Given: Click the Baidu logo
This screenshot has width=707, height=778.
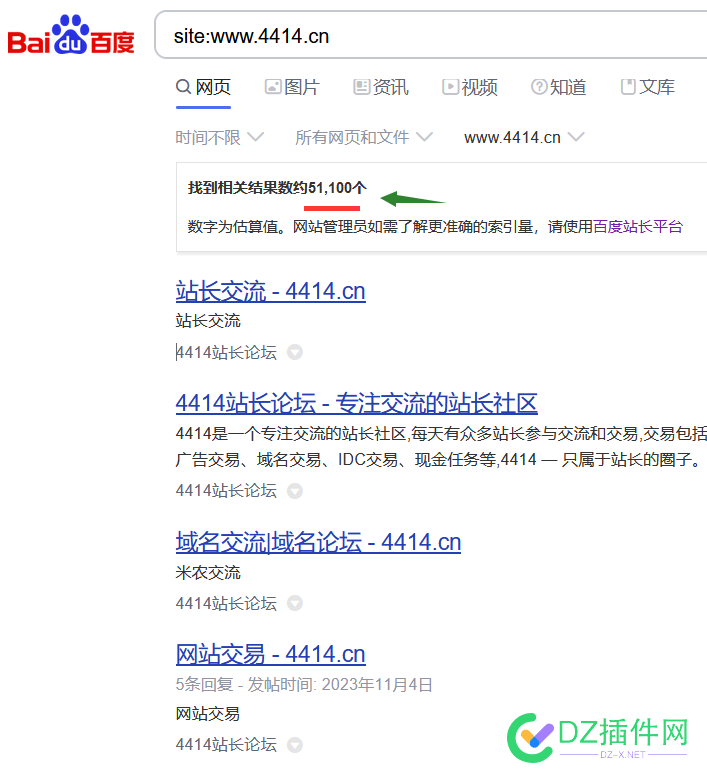Looking at the screenshot, I should tap(71, 35).
